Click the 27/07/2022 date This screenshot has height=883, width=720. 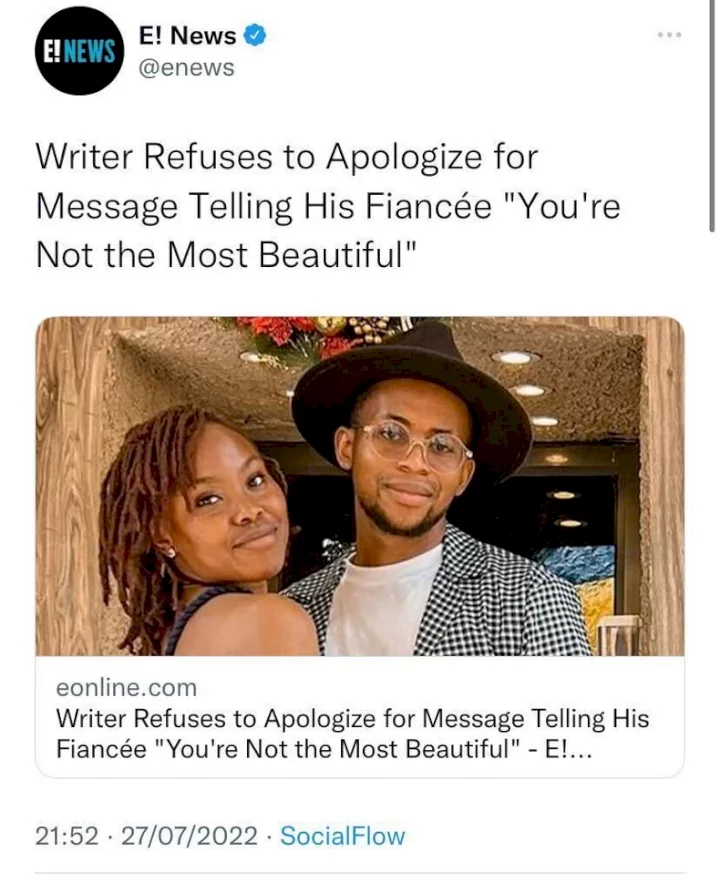coord(189,836)
